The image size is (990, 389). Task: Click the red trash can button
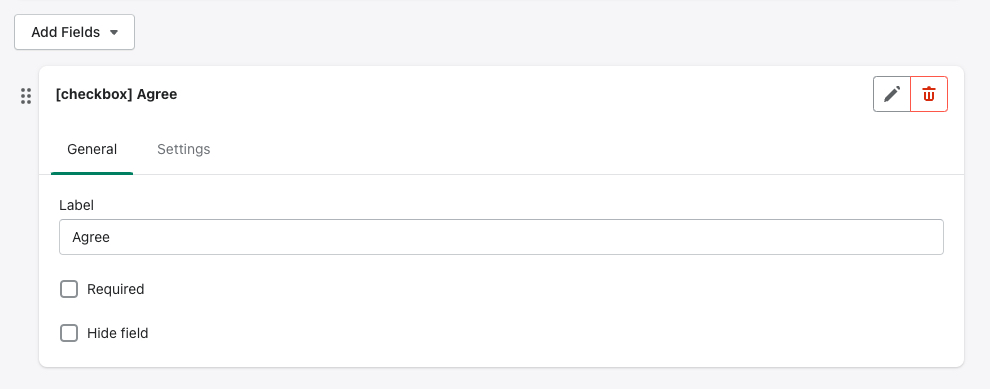[929, 94]
